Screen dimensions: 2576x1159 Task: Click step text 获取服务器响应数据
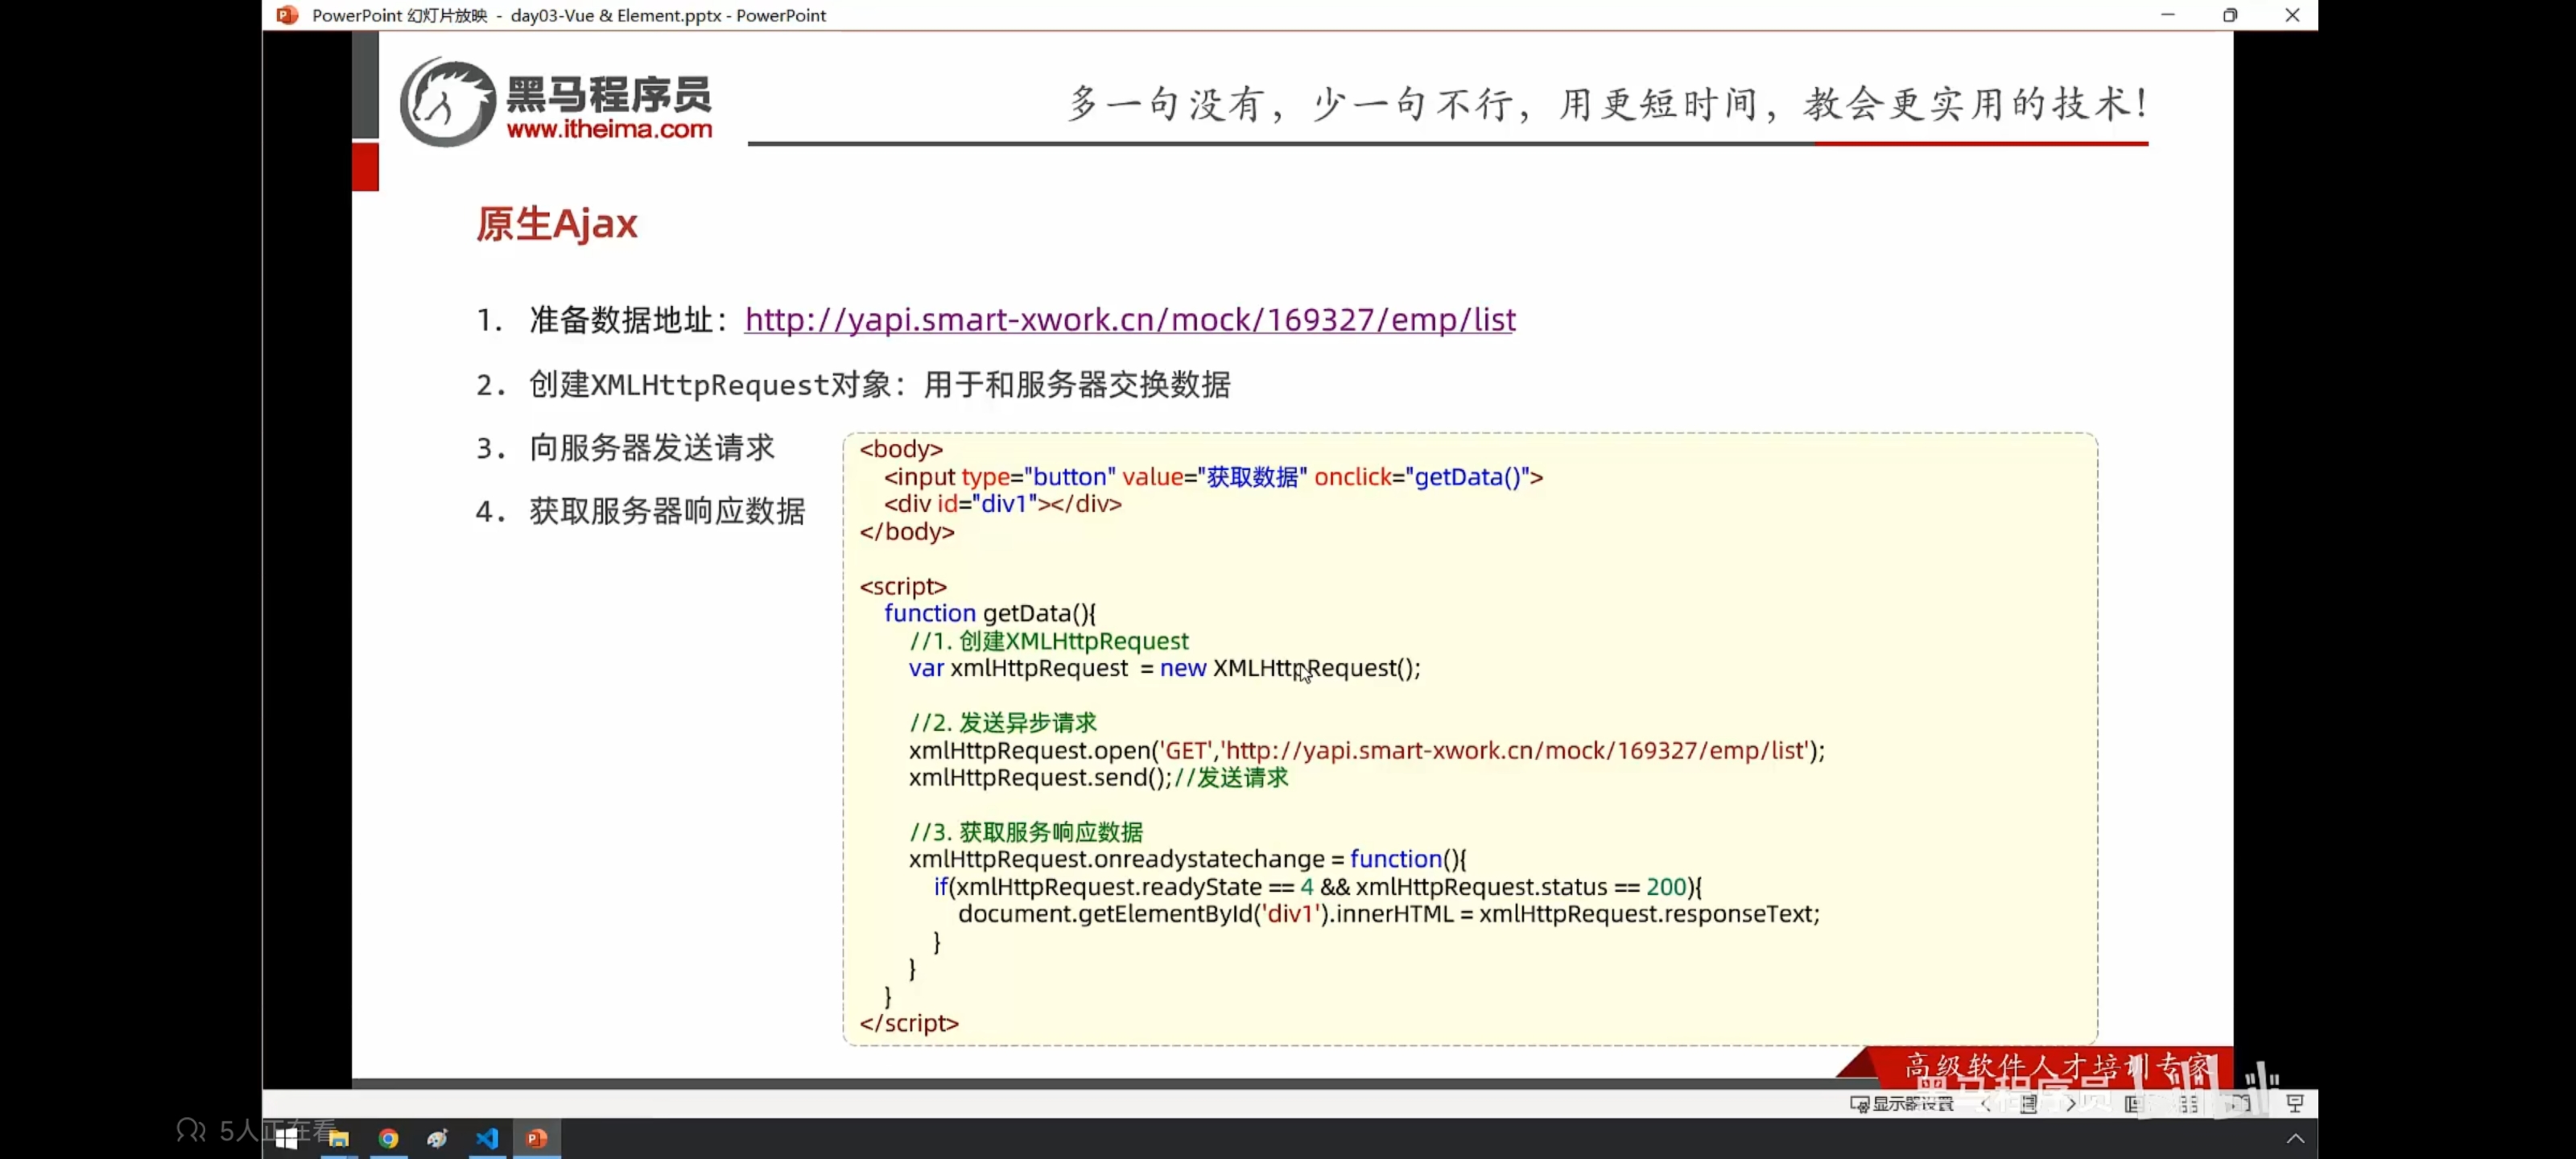pos(667,511)
